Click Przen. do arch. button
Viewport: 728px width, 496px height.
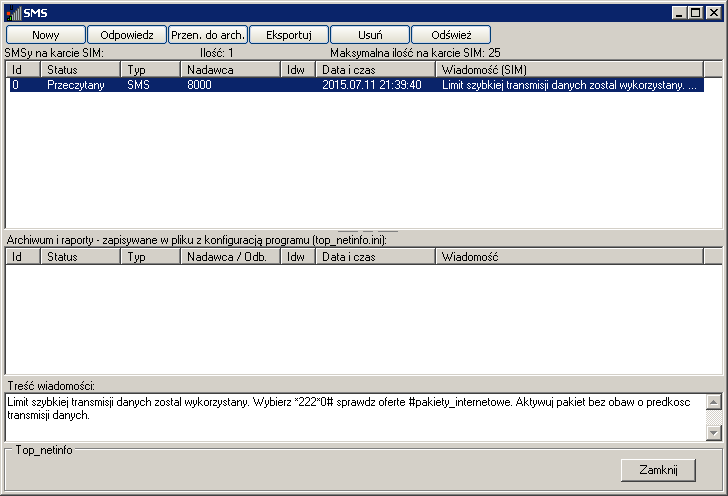[x=207, y=35]
